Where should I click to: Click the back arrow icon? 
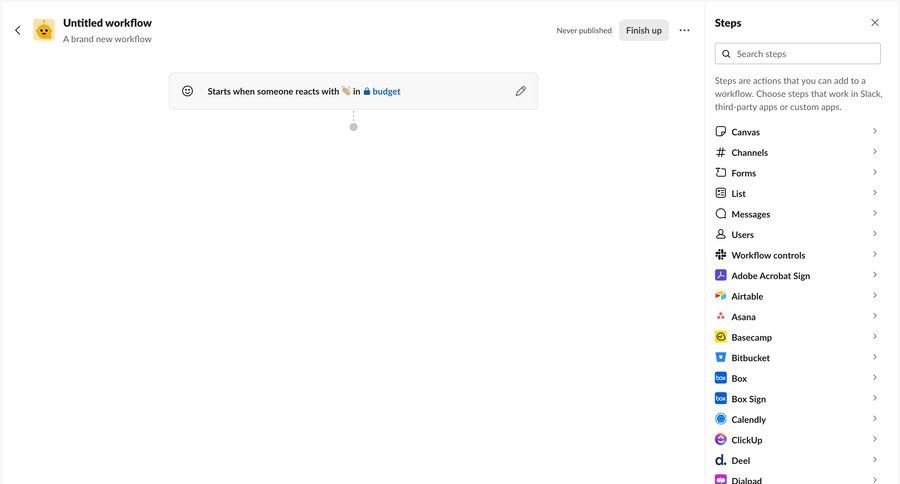pos(17,30)
